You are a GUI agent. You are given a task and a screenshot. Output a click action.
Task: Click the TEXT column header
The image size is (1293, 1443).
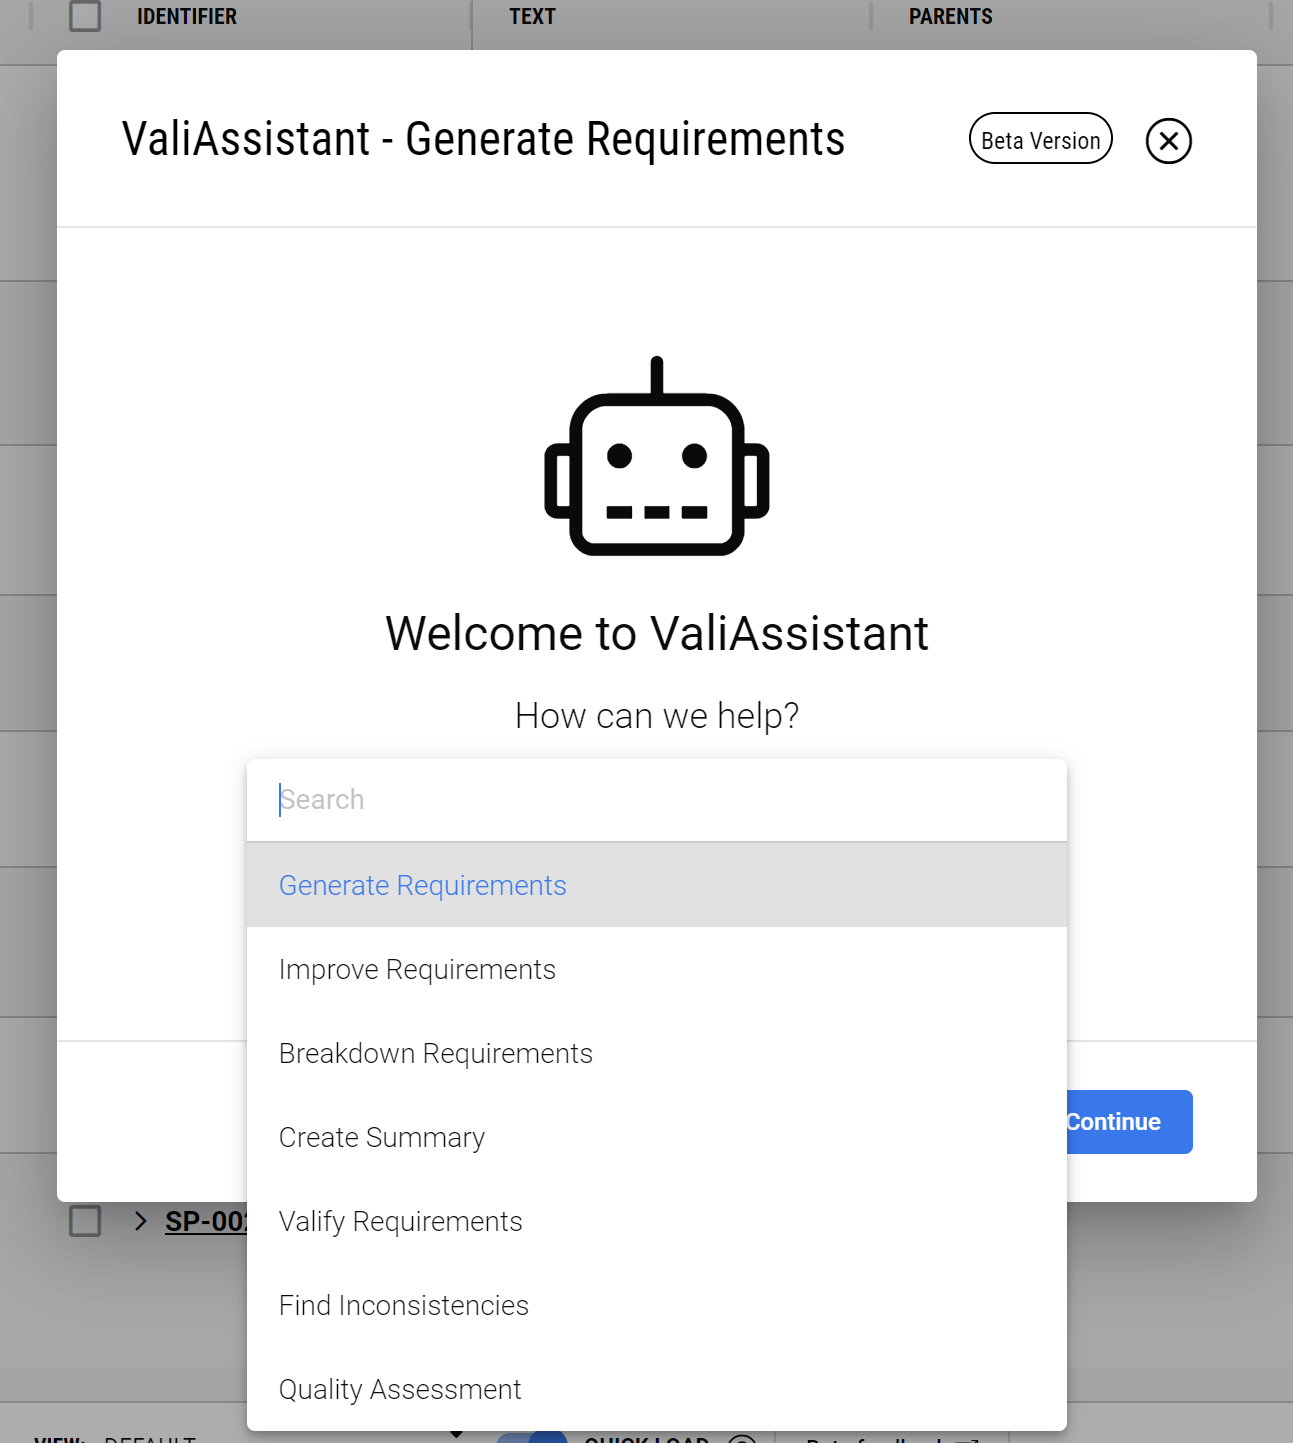coord(532,16)
